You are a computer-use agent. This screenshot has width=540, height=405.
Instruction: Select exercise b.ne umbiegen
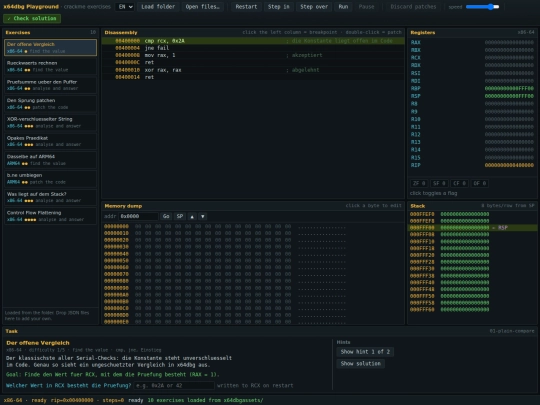pos(50,178)
